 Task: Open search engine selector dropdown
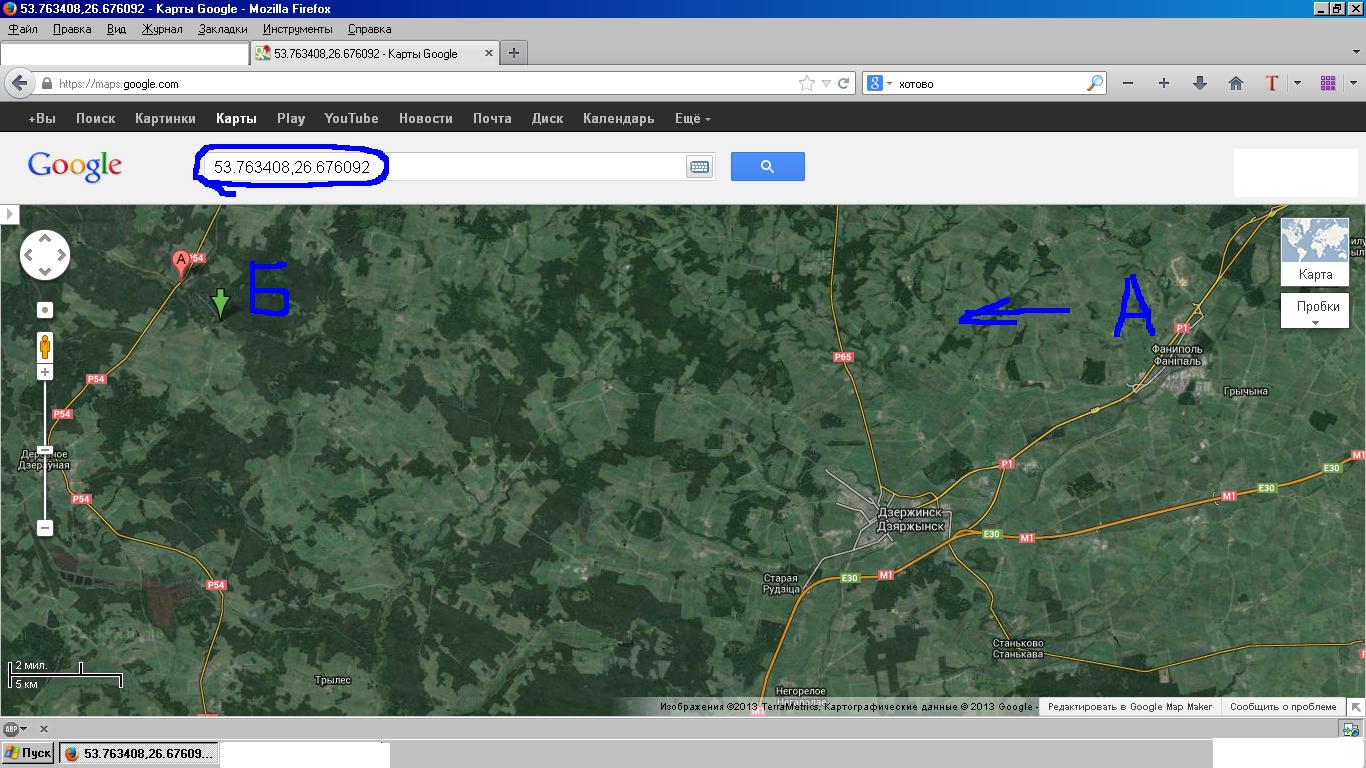tap(879, 84)
